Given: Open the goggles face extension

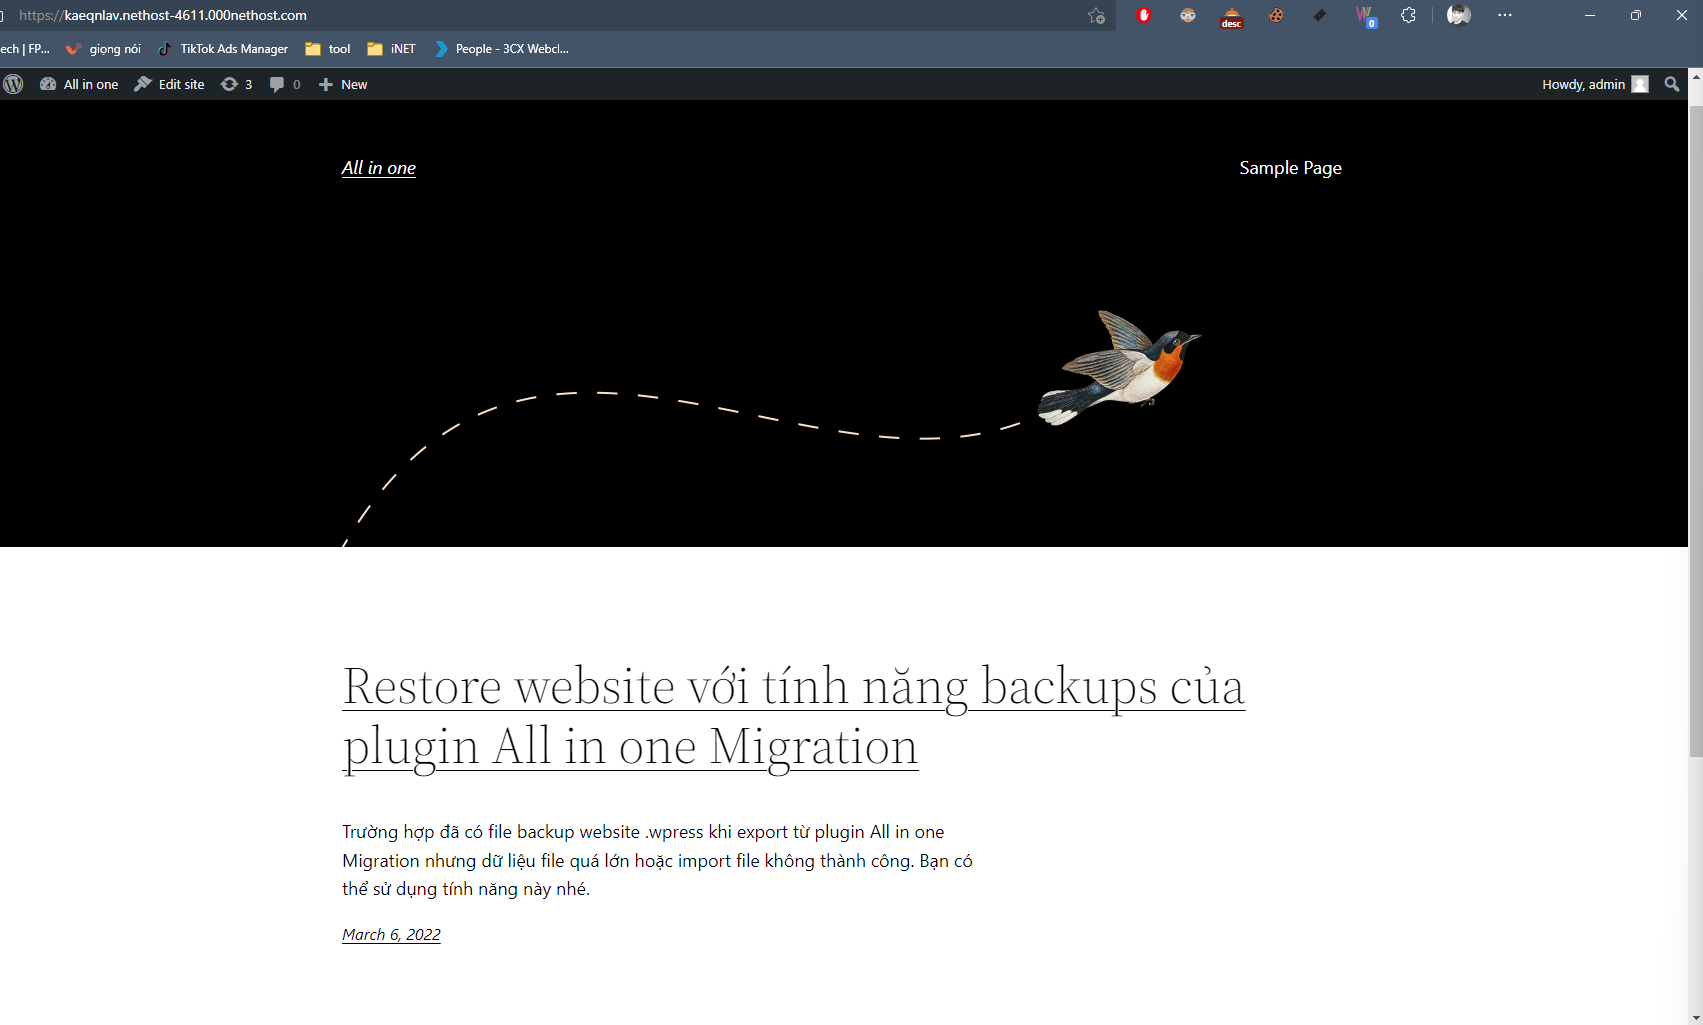Looking at the screenshot, I should [x=1188, y=15].
